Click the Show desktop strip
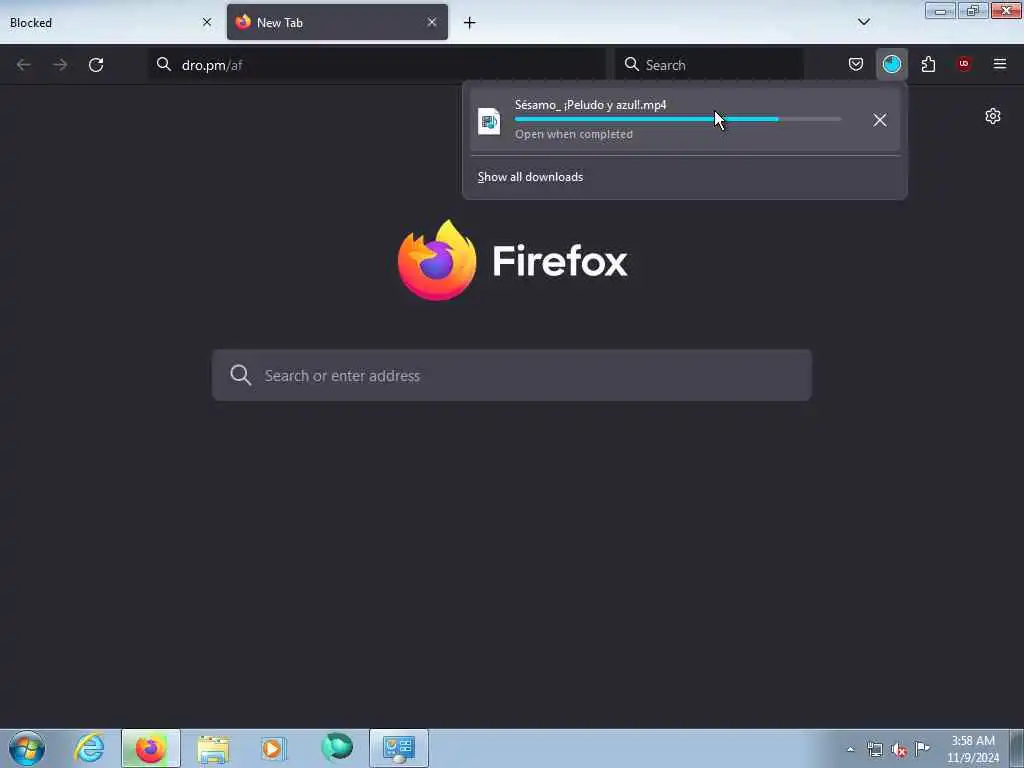1024x768 pixels. [1017, 748]
